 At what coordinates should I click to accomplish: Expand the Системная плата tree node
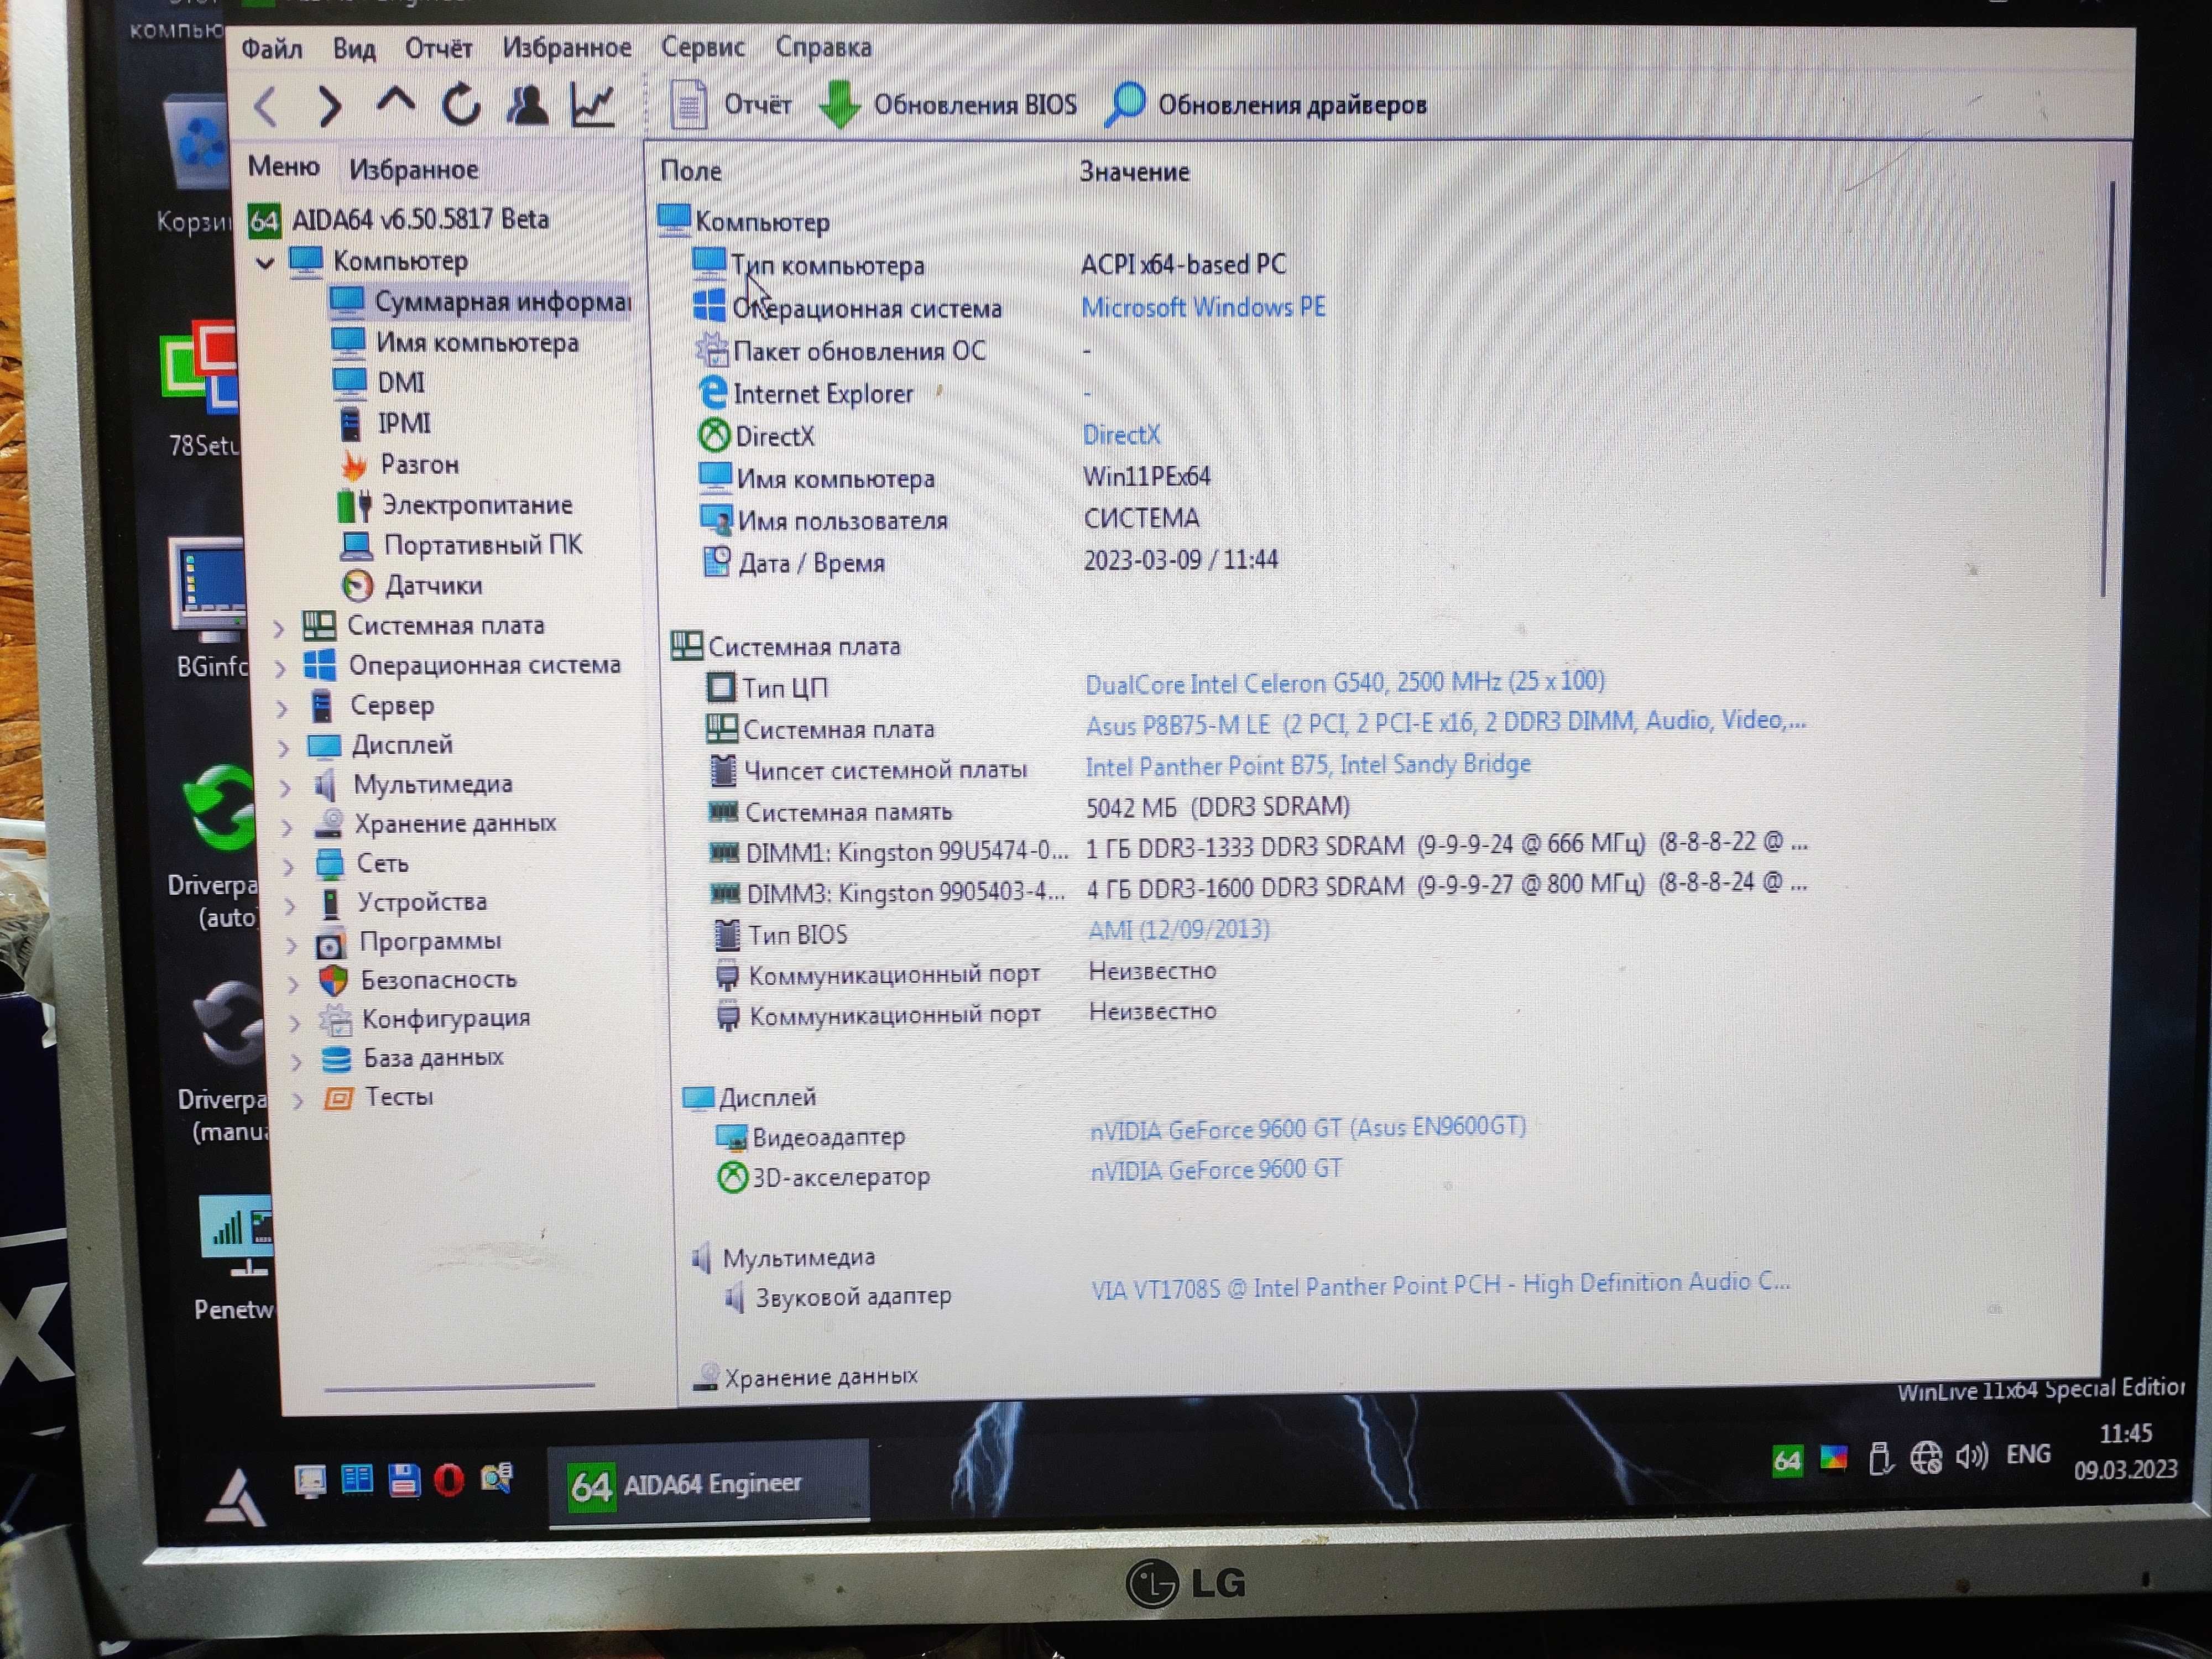click(279, 628)
